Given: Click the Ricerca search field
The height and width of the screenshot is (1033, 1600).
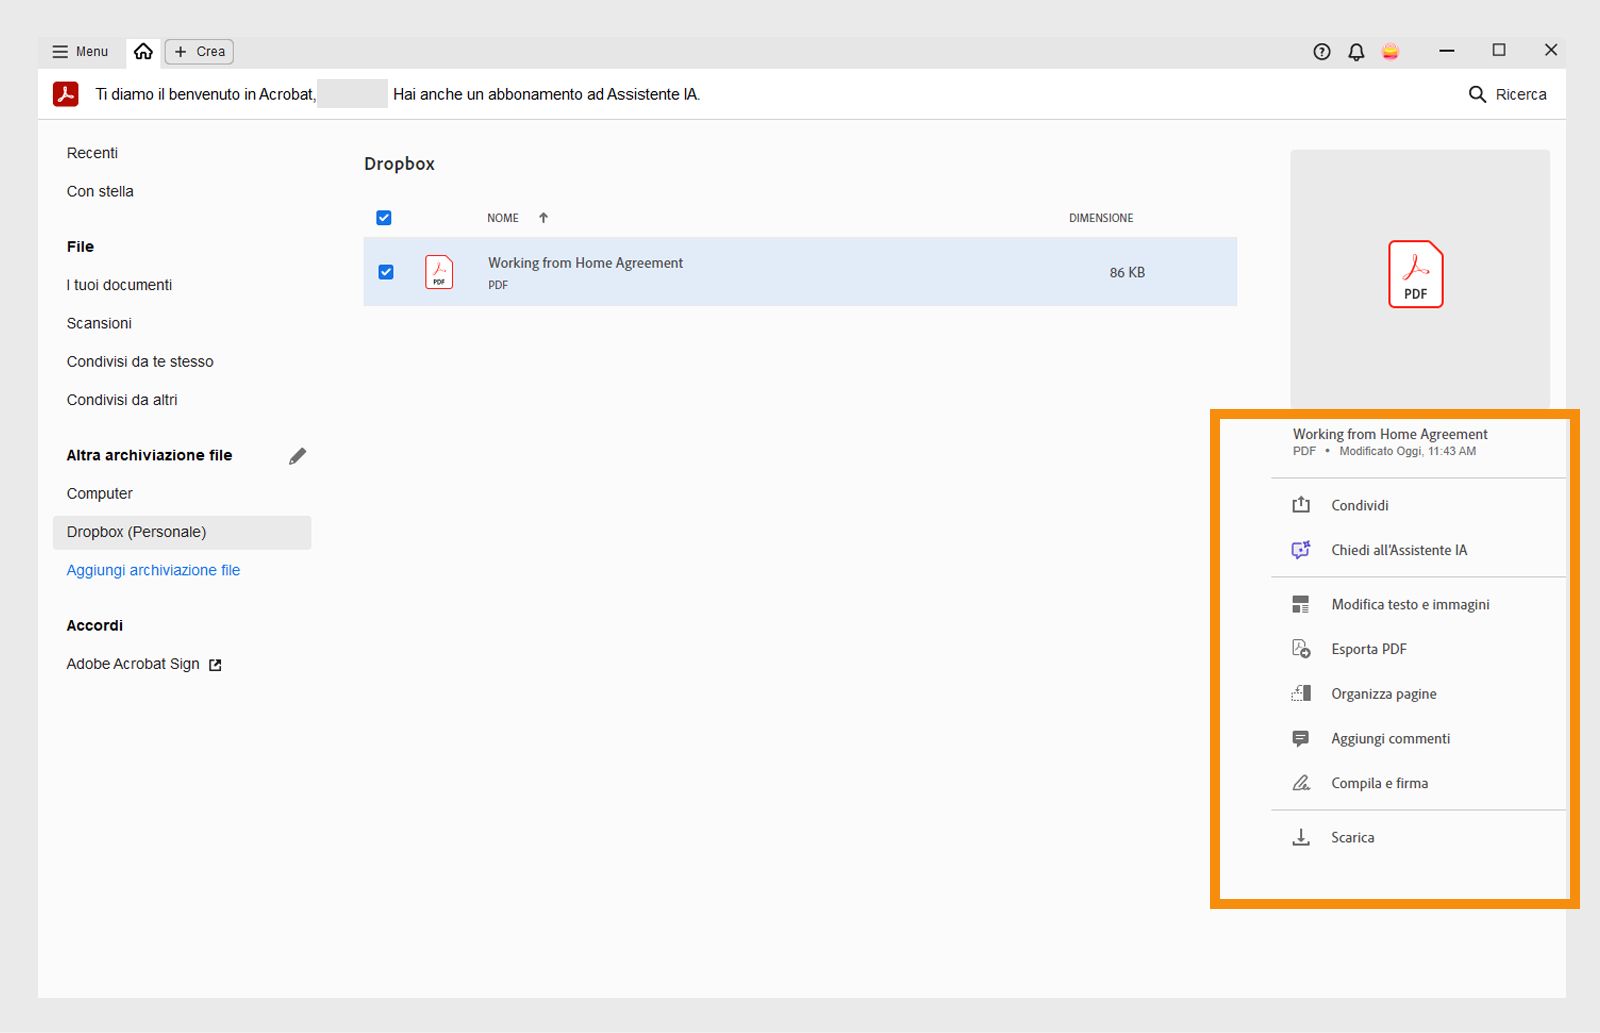Looking at the screenshot, I should (x=1507, y=94).
